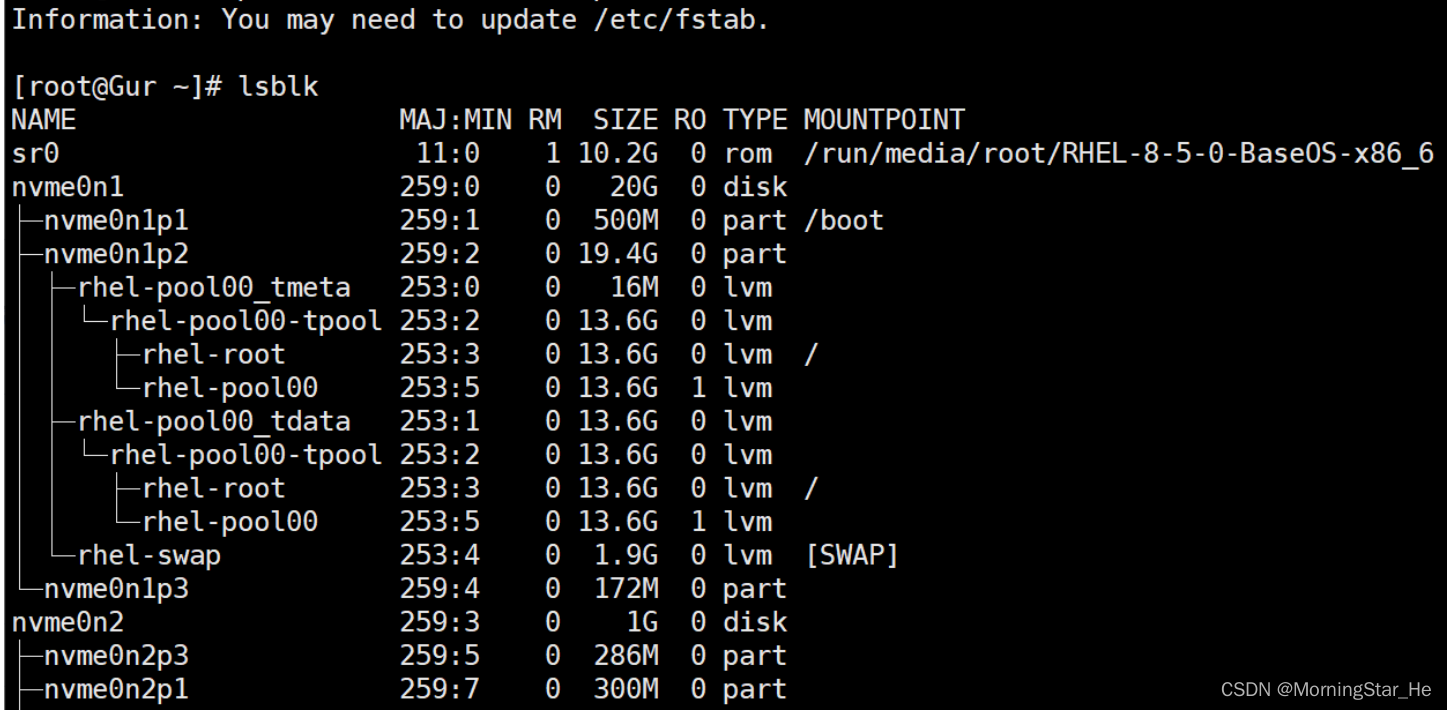The width and height of the screenshot is (1447, 710).
Task: Click the "11:0" value in the sr0 row
Action: (x=447, y=154)
